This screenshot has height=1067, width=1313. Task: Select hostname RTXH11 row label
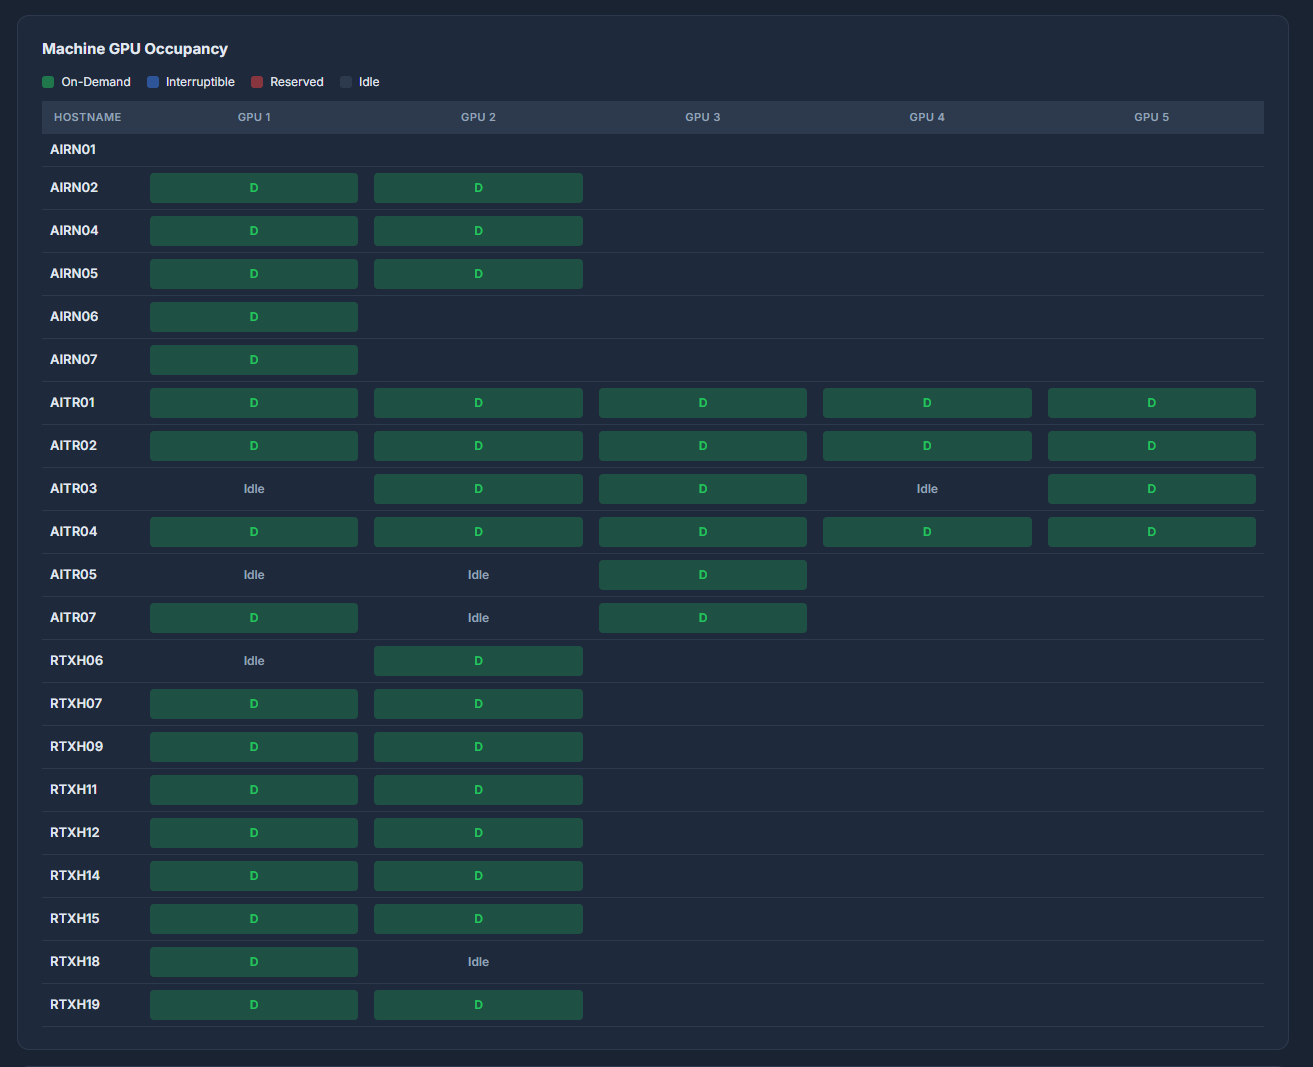[x=74, y=790]
